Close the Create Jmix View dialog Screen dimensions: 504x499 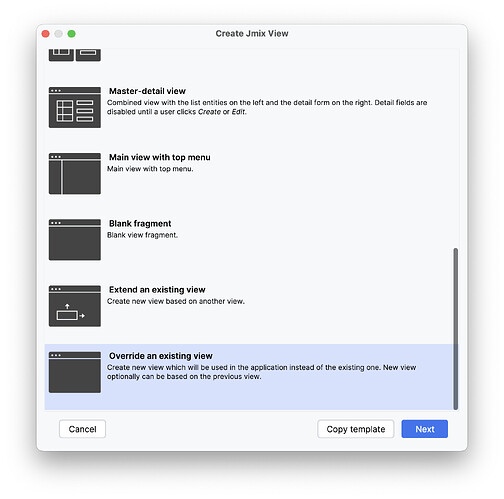(46, 34)
